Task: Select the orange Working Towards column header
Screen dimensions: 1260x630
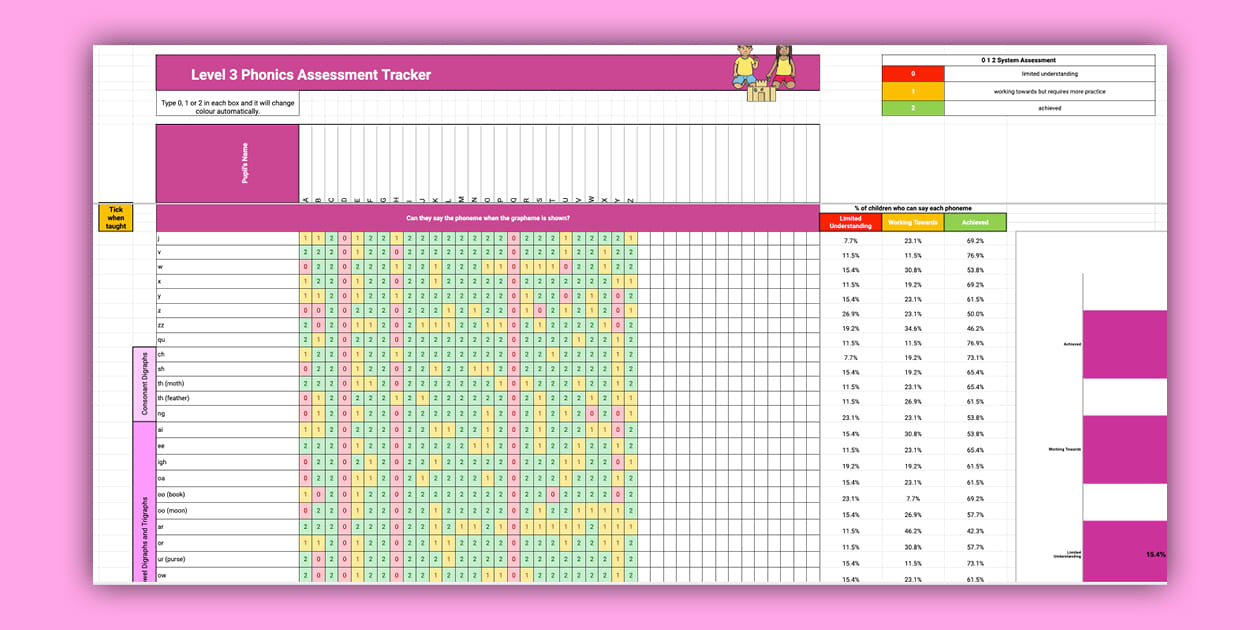Action: point(913,222)
